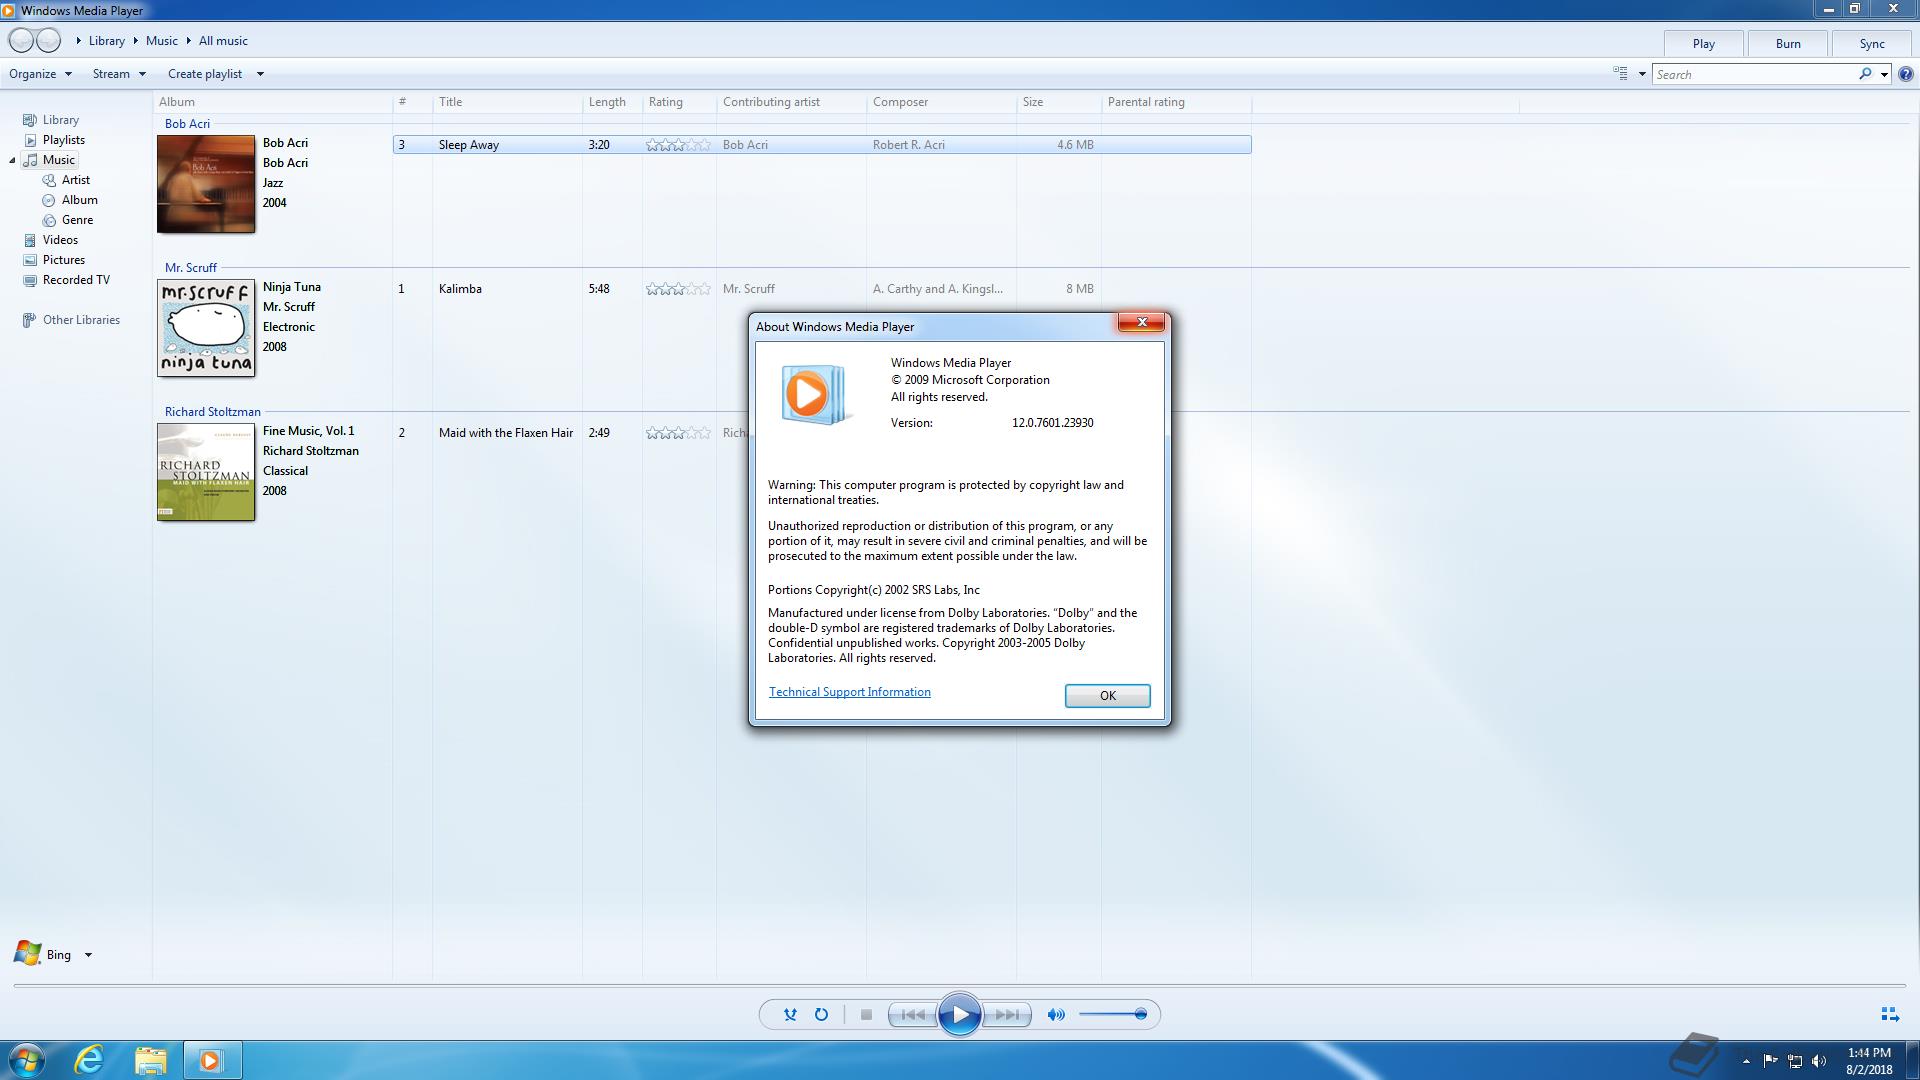Screen dimensions: 1920x1080
Task: Turn on shuffle mode
Action: pos(790,1014)
